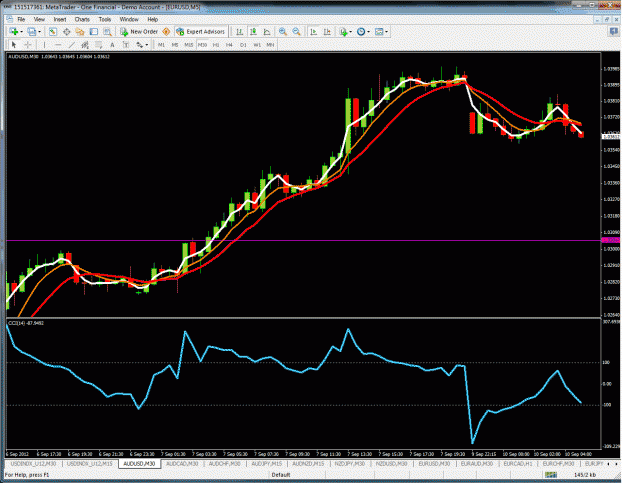The width and height of the screenshot is (625, 483).
Task: Select the Text Label tool
Action: pyautogui.click(x=126, y=45)
